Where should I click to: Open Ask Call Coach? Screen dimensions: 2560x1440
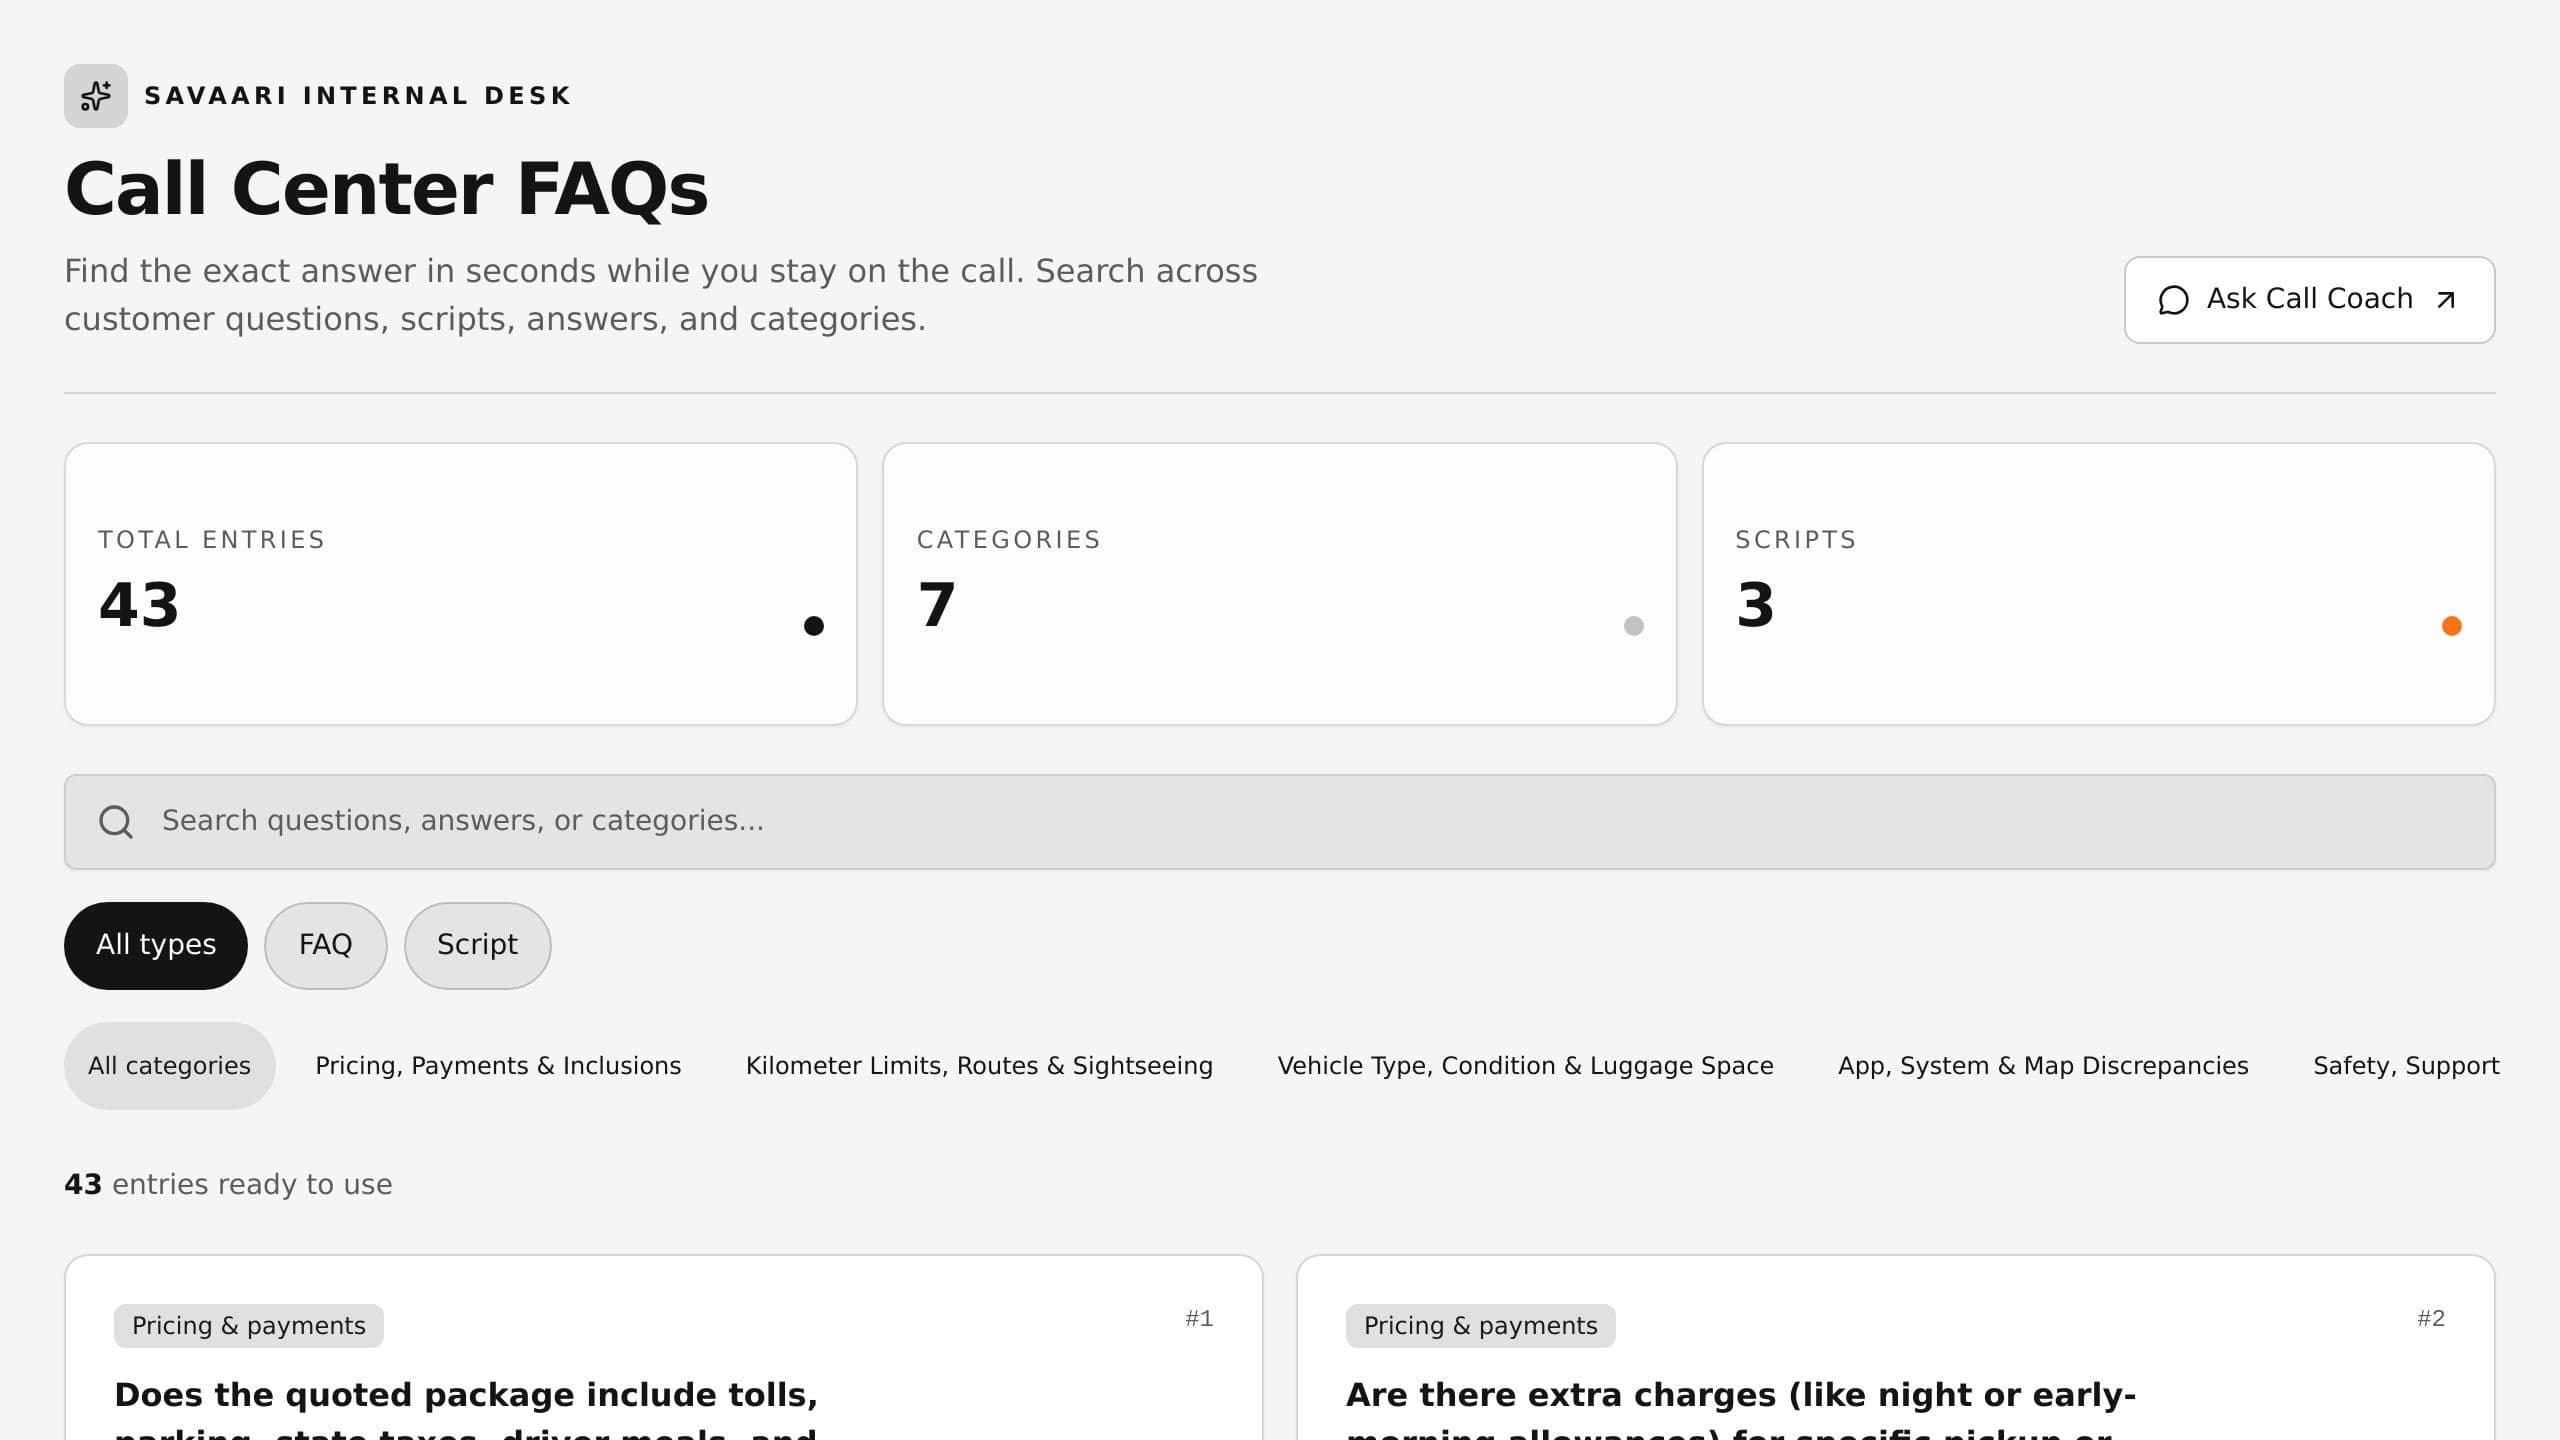tap(2310, 300)
